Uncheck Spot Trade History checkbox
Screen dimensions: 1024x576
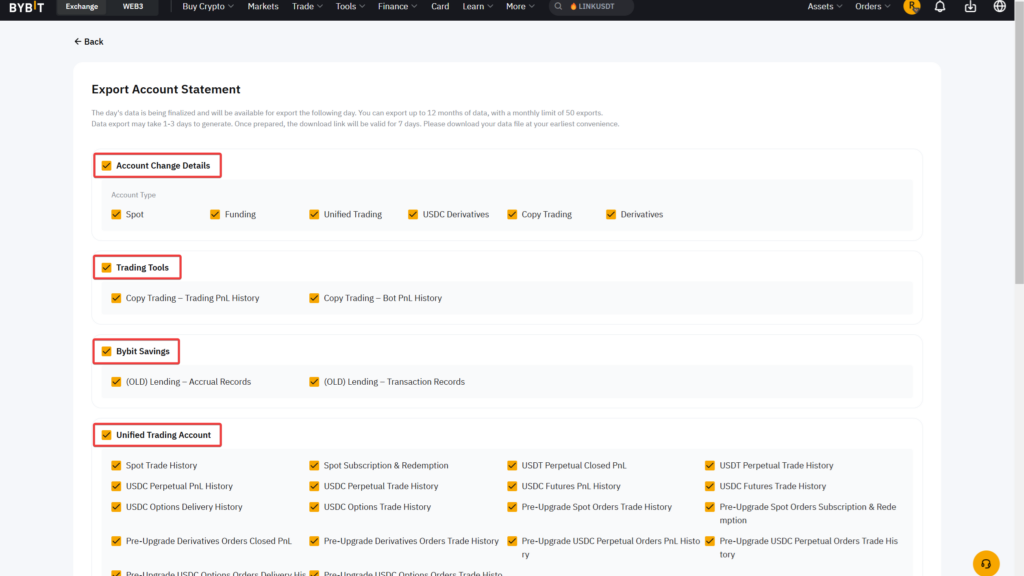pyautogui.click(x=116, y=465)
